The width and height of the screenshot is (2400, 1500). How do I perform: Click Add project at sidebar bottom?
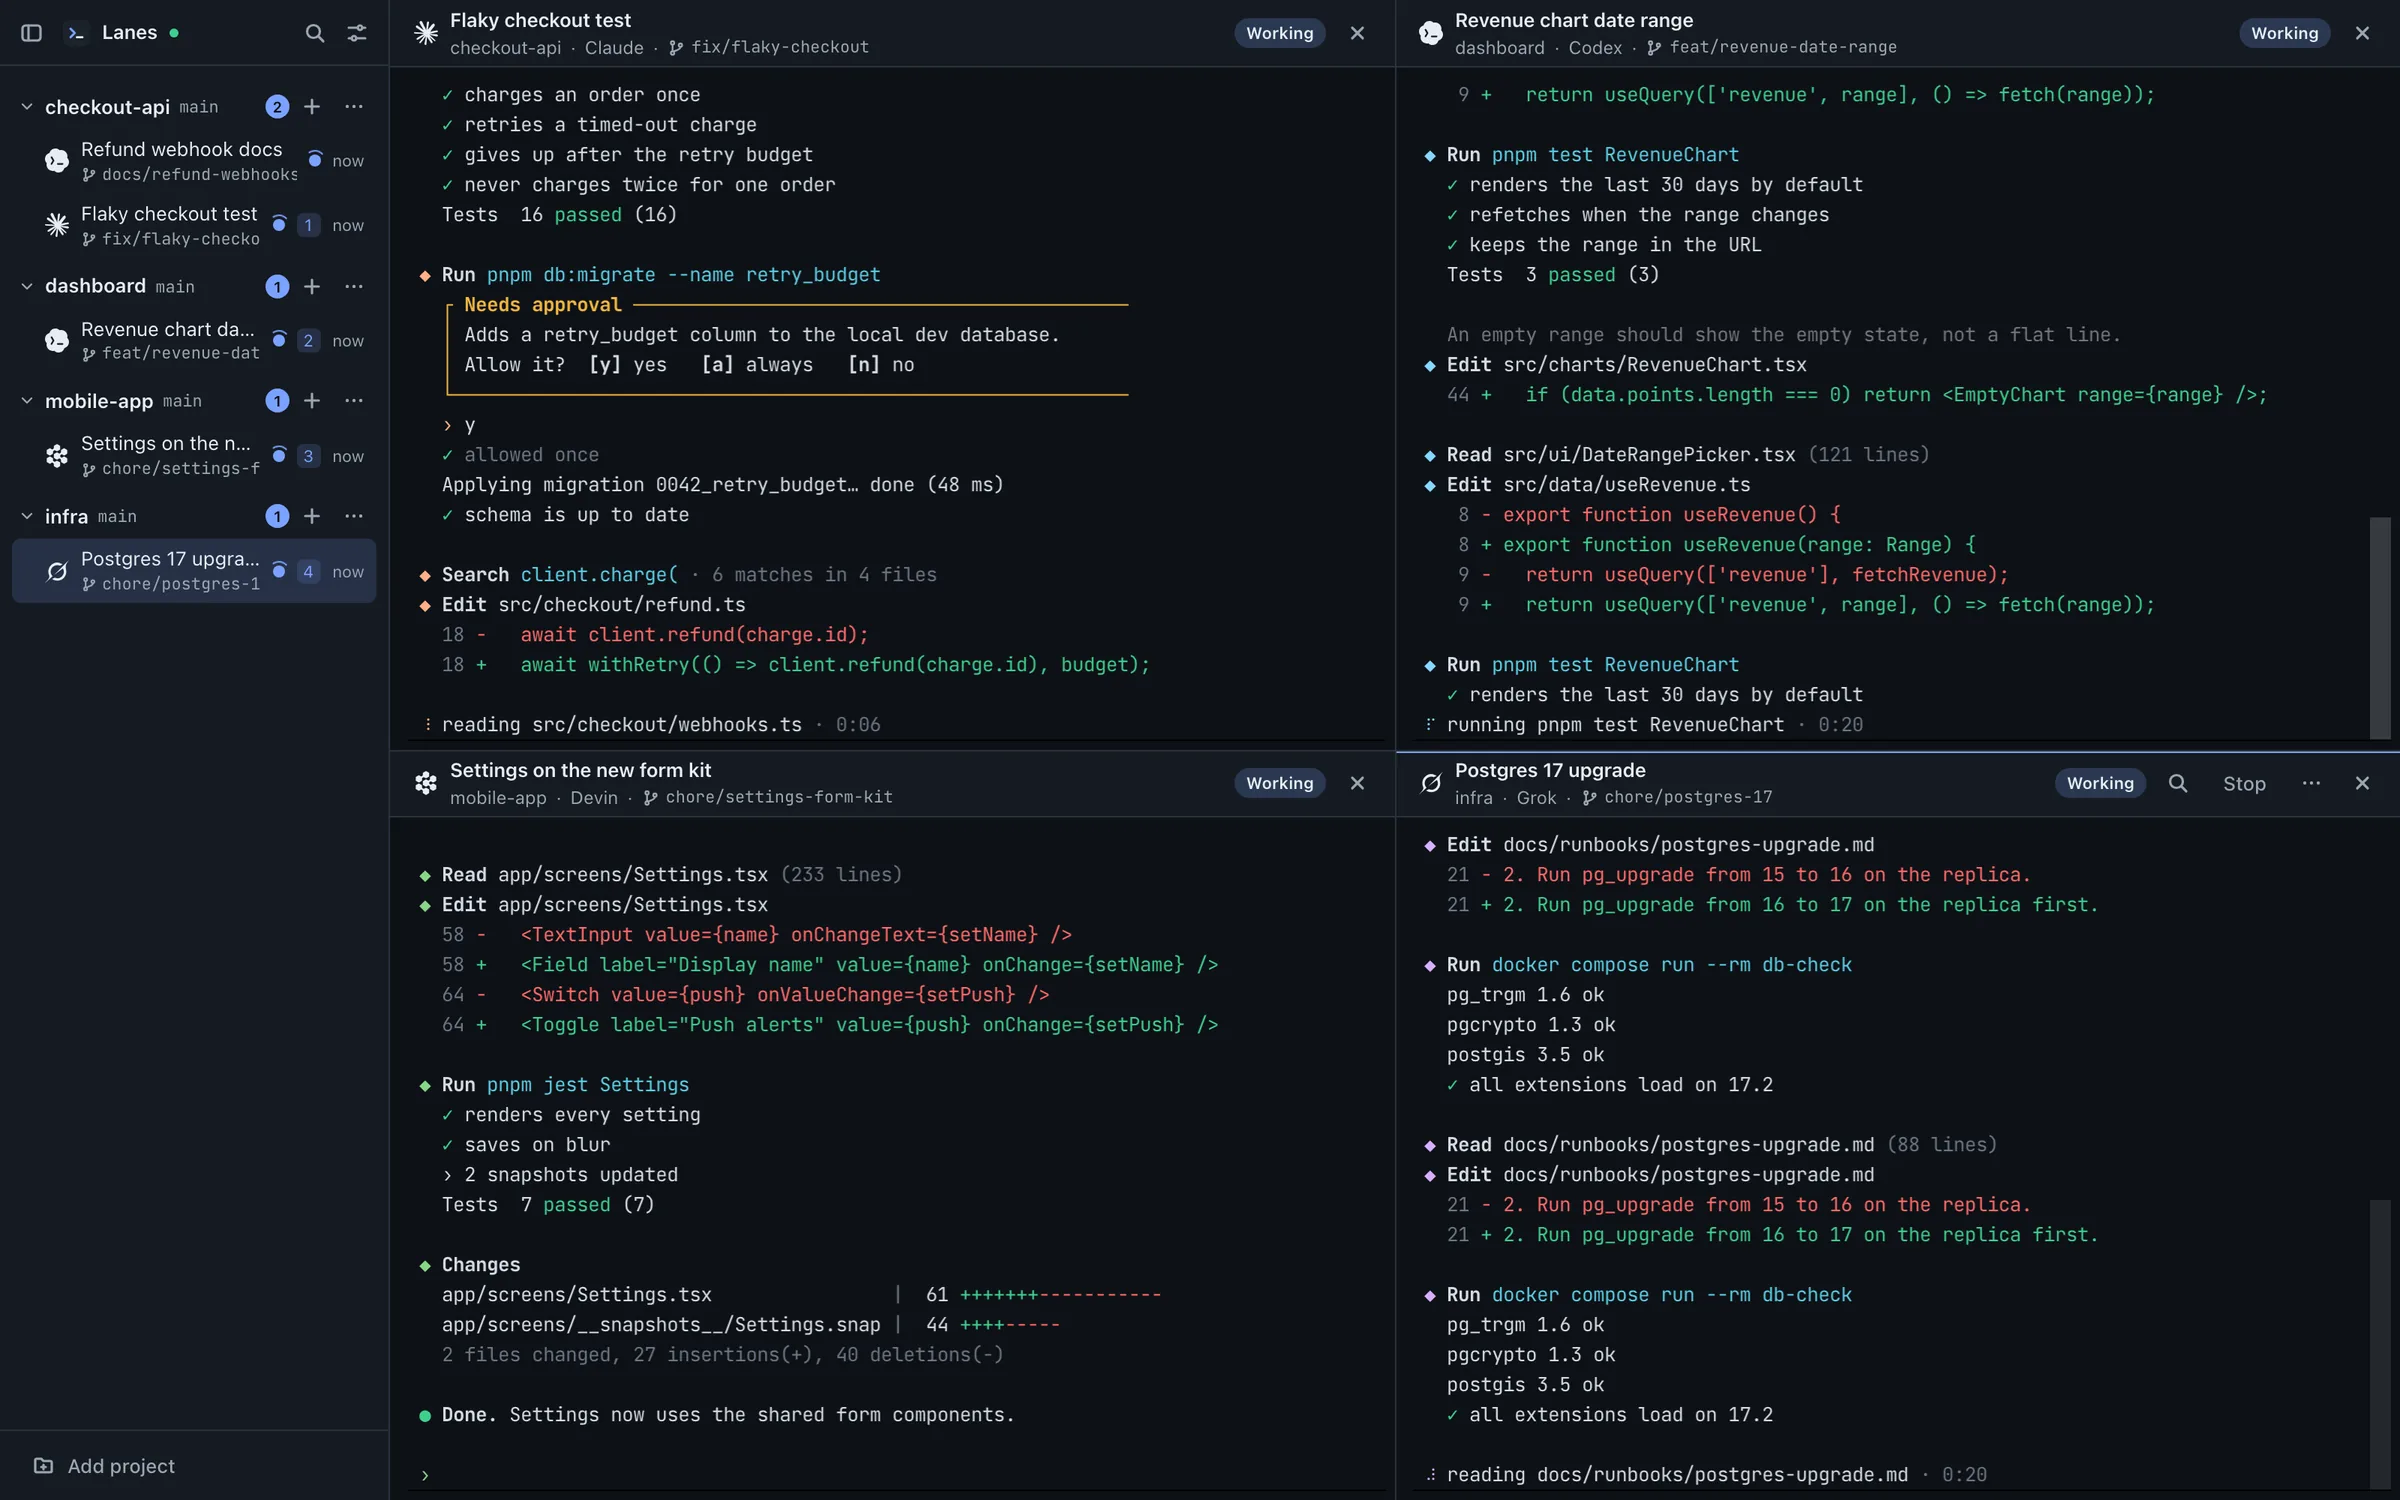tap(104, 1466)
